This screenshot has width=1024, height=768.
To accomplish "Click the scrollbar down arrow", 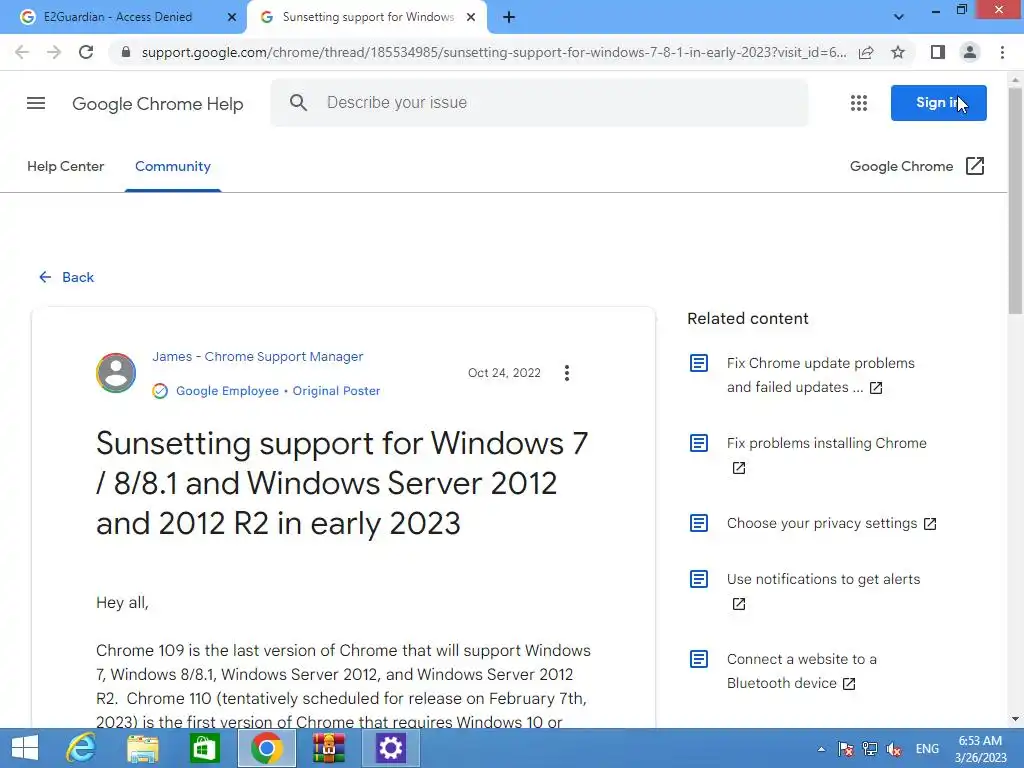I will tap(1016, 720).
